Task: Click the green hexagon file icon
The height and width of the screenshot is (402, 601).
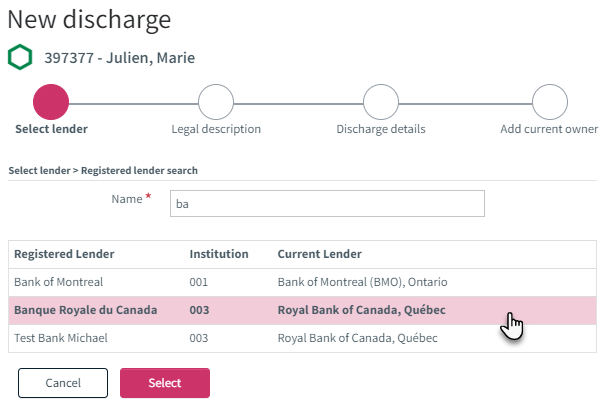Action: (x=20, y=57)
